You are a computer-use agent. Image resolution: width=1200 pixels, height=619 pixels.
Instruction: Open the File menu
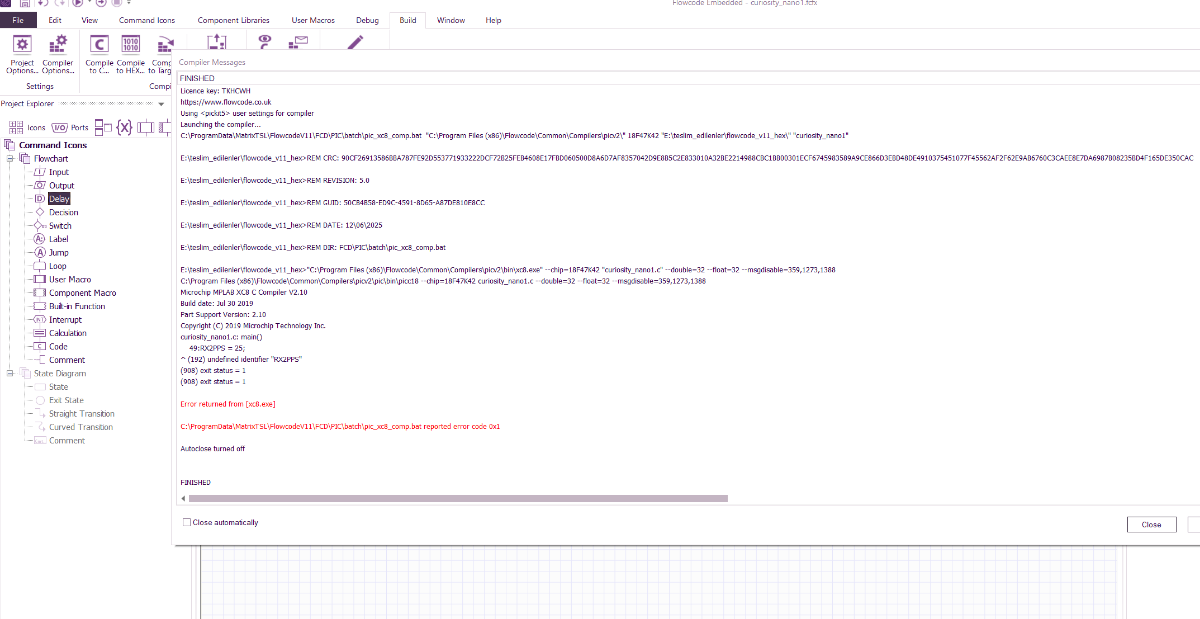tap(18, 20)
